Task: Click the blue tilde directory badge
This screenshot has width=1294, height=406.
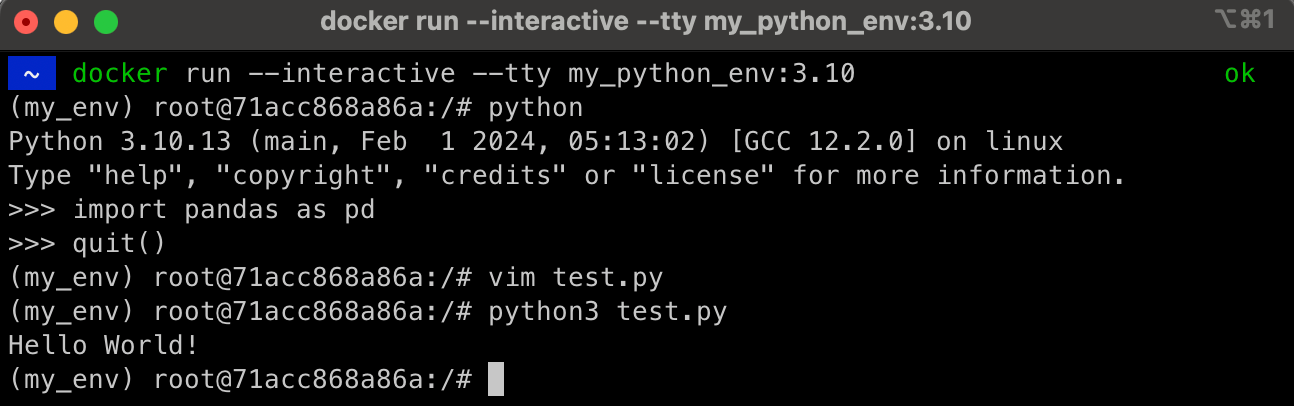Action: [31, 73]
